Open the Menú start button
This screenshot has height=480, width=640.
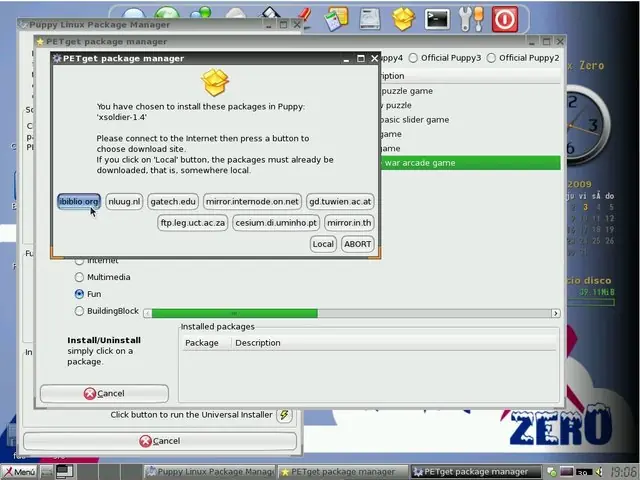coord(19,472)
